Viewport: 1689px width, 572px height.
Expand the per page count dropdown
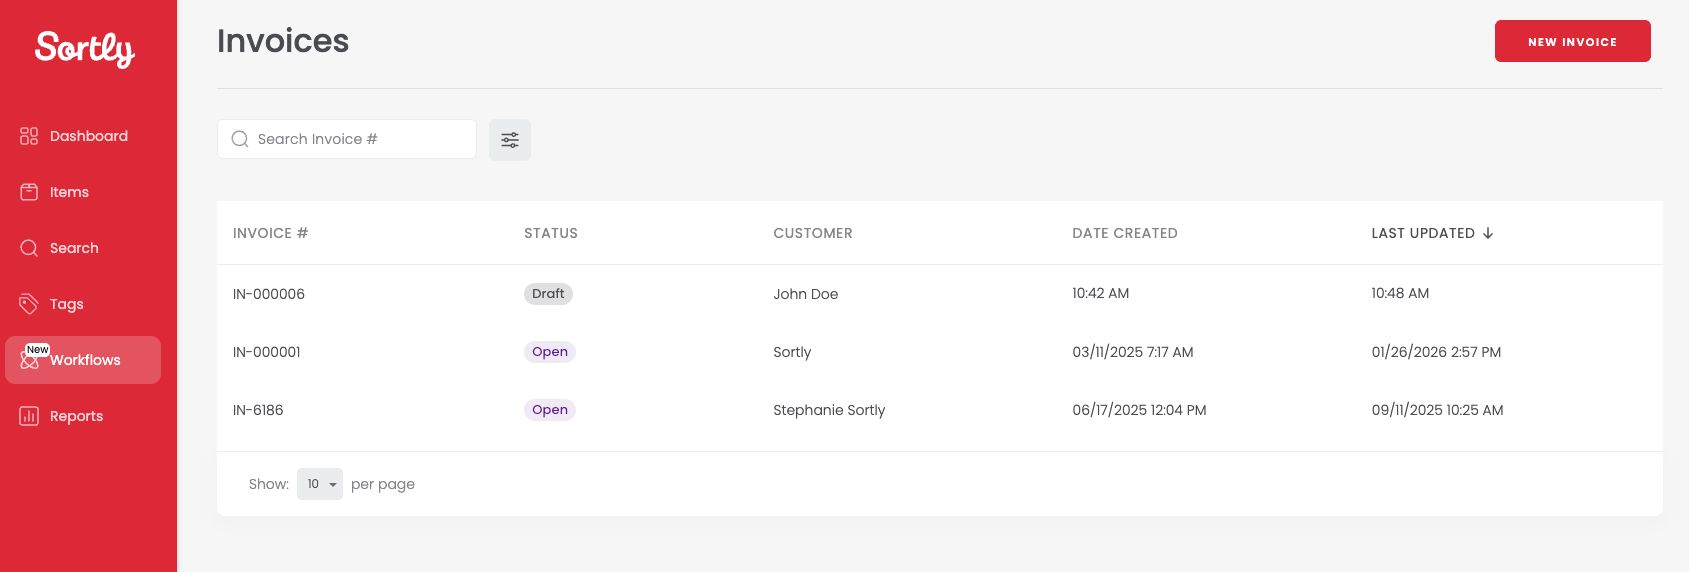(x=320, y=484)
